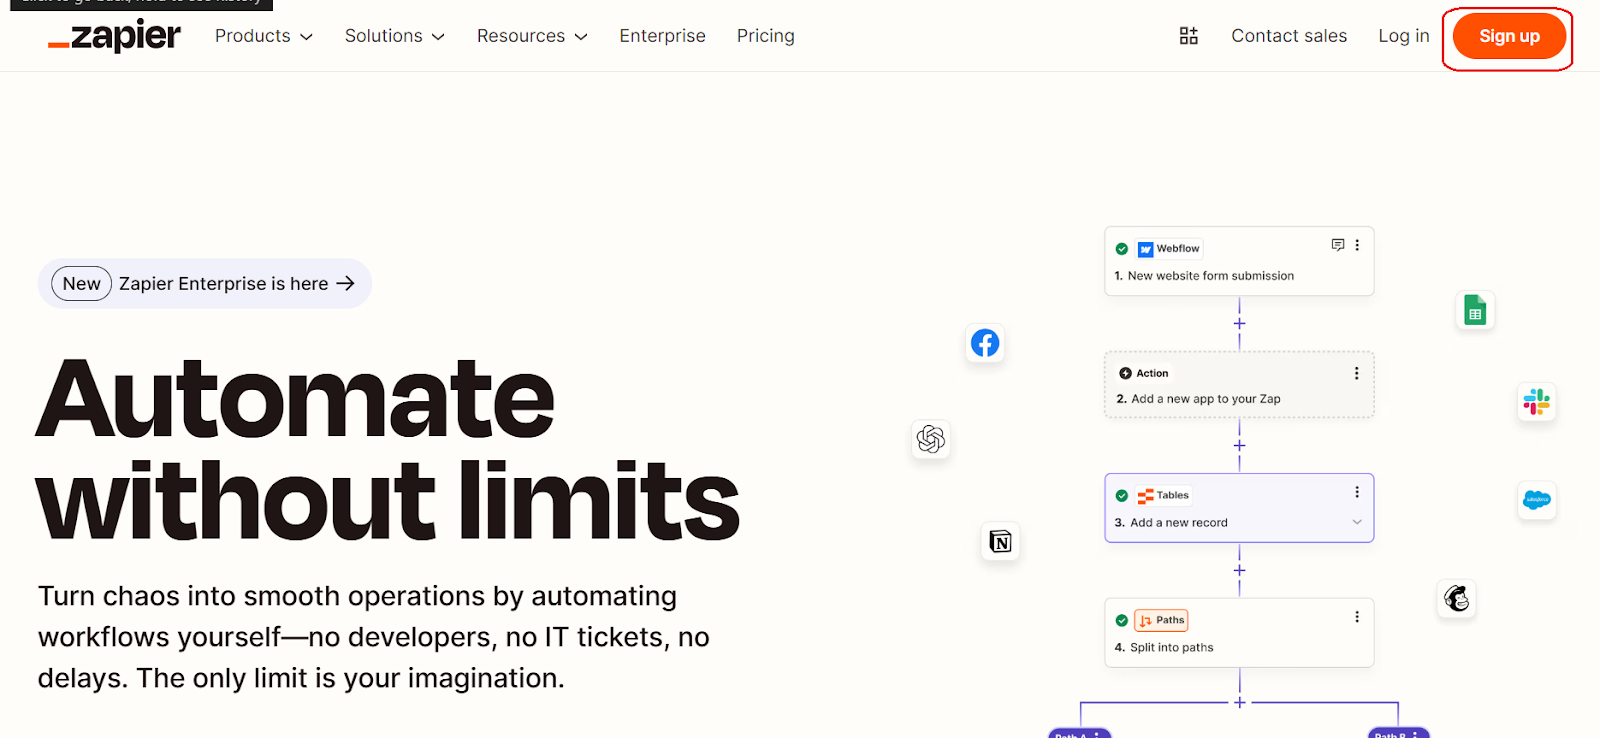The width and height of the screenshot is (1600, 738).
Task: Click the Zapier logo
Action: pyautogui.click(x=114, y=37)
